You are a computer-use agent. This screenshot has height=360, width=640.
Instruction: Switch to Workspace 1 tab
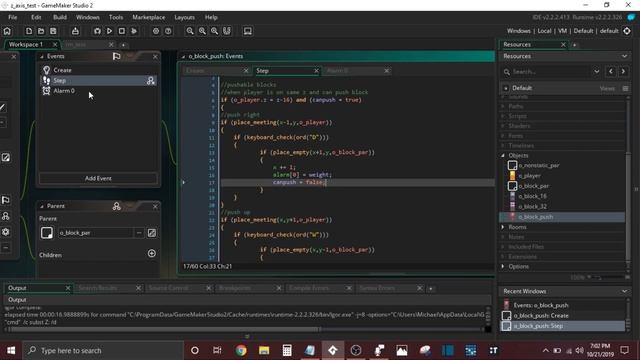[26, 44]
